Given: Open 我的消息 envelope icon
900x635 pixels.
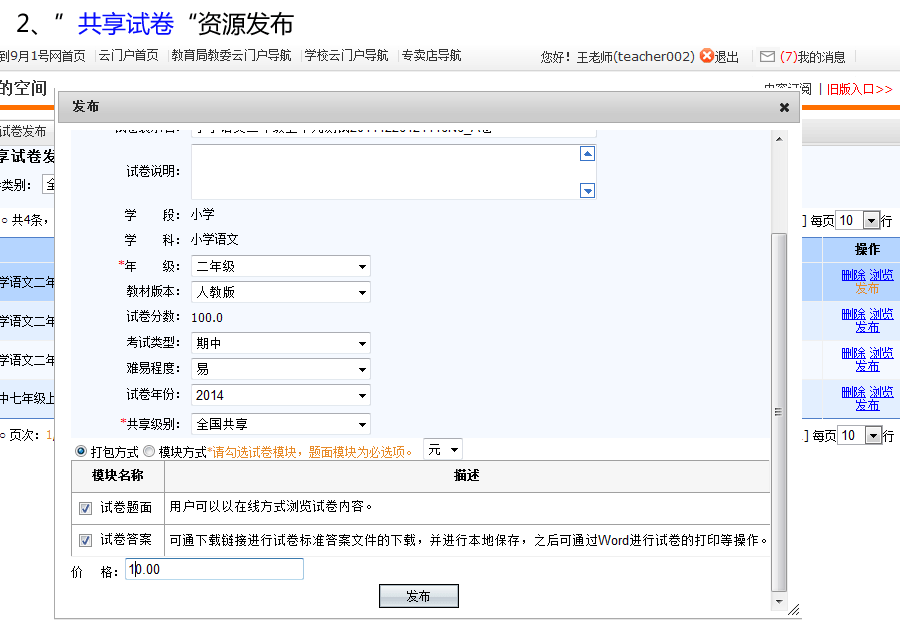Looking at the screenshot, I should click(767, 57).
